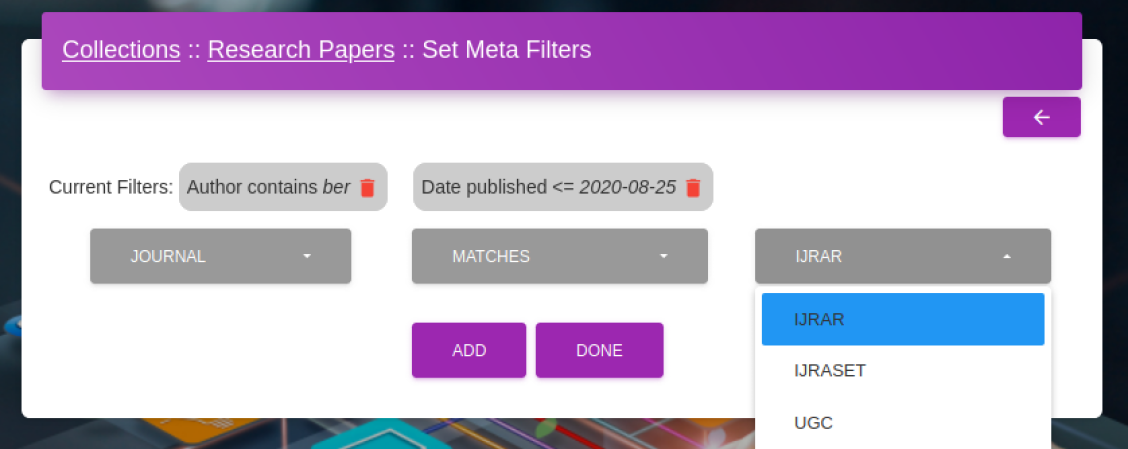Click the back arrow button
Viewport: 1128px width, 449px height.
1042,117
